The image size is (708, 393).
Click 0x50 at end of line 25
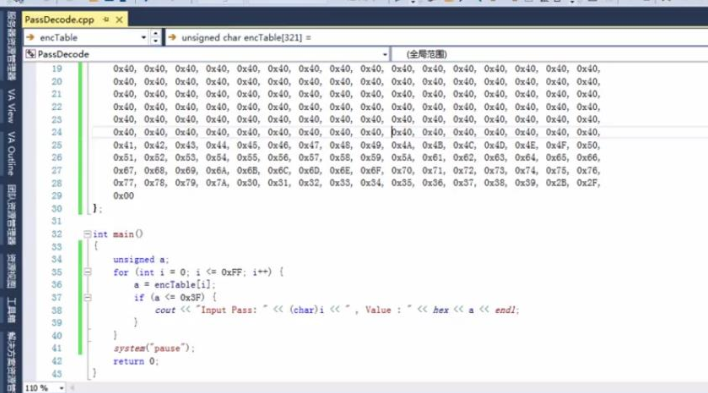point(587,145)
